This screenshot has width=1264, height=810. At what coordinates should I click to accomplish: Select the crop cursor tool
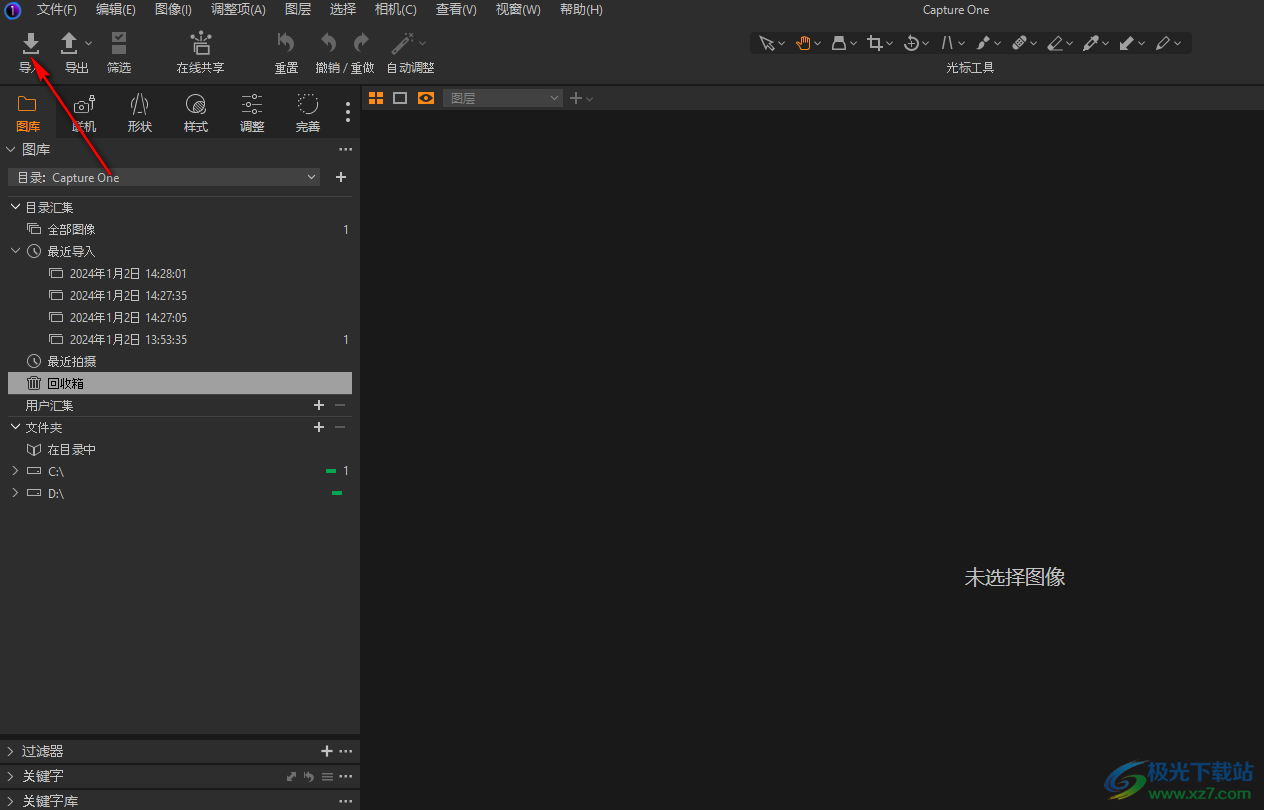tap(875, 43)
